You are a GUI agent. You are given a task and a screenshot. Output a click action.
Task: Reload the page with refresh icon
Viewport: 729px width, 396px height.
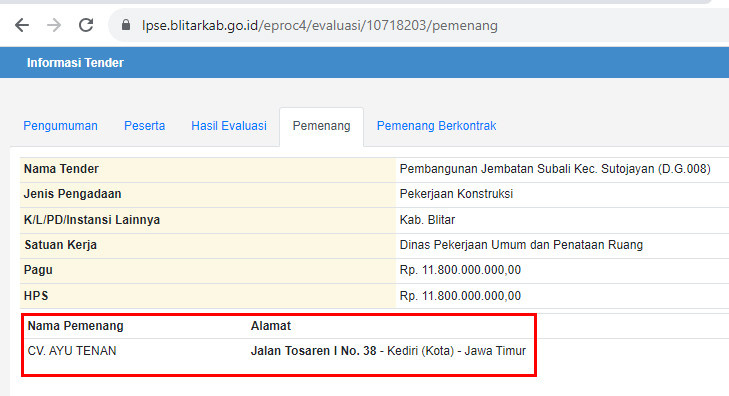(86, 25)
